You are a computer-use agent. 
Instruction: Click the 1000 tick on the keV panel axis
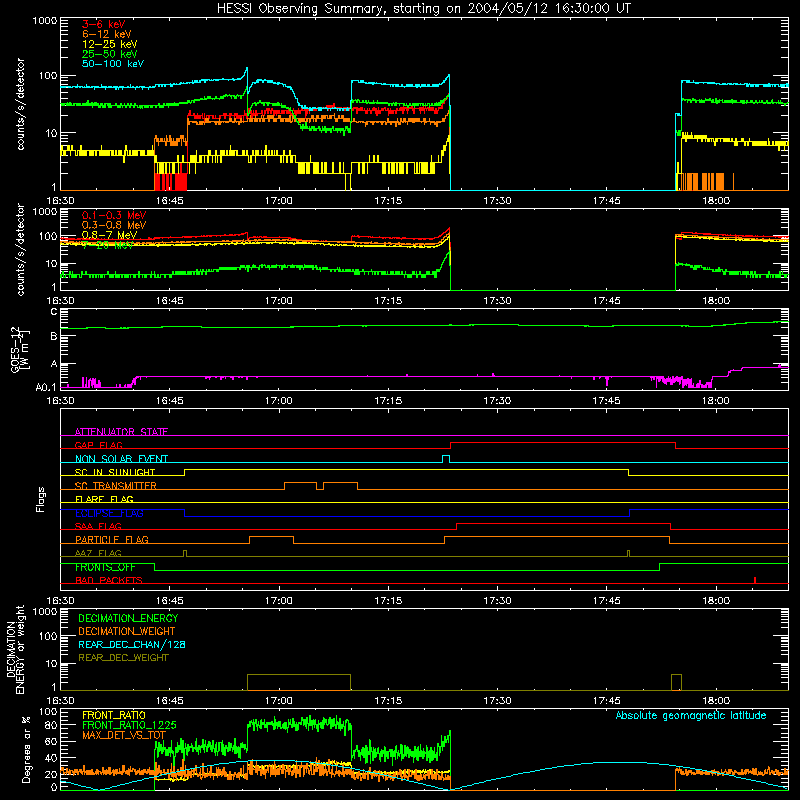point(45,21)
